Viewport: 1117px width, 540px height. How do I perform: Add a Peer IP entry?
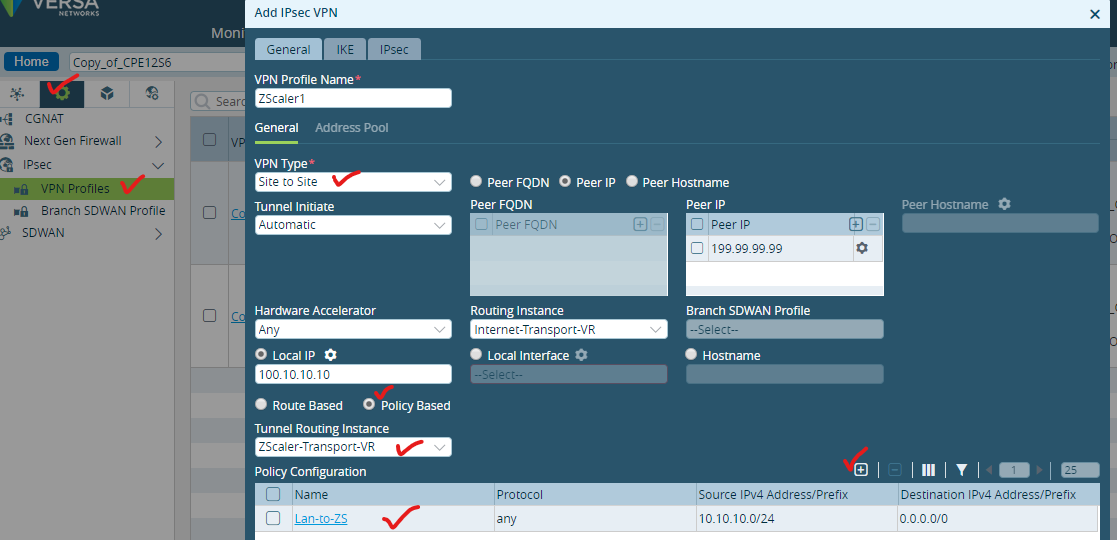click(x=856, y=224)
